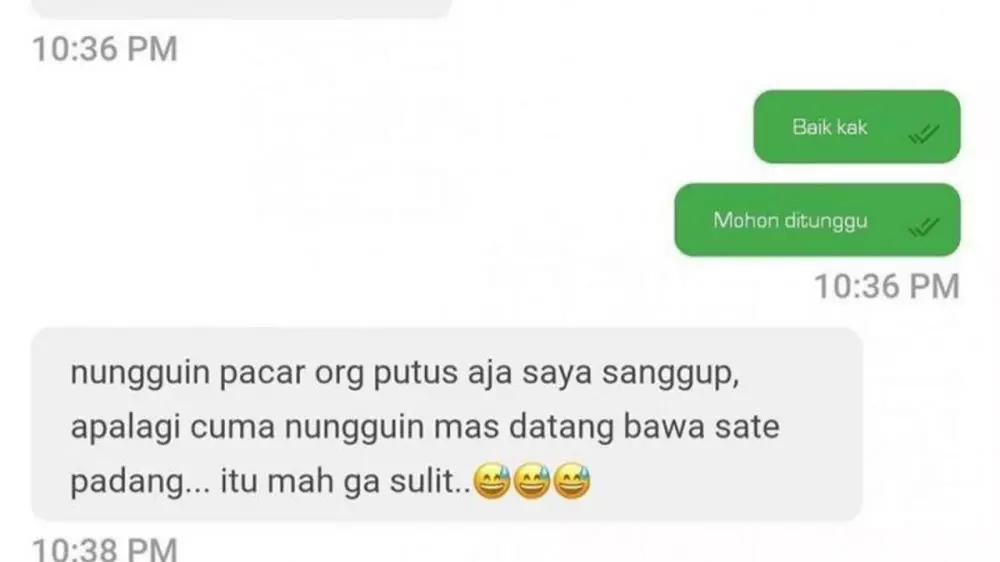The height and width of the screenshot is (562, 1000).
Task: Click the Baik kak message text
Action: coord(830,127)
